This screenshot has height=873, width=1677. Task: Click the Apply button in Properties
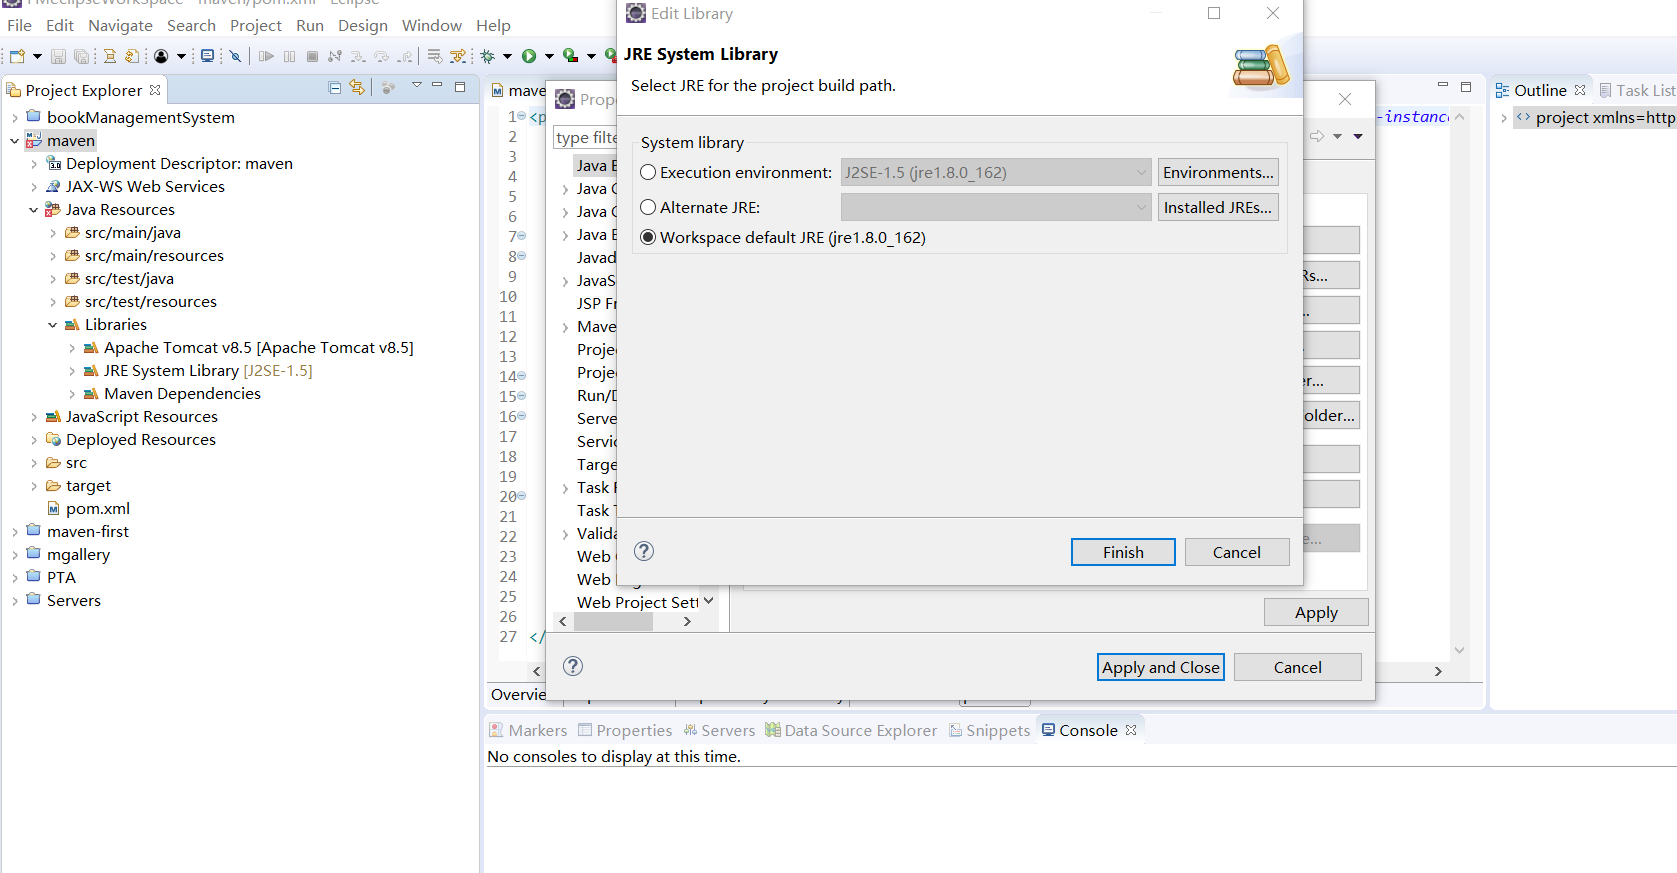pos(1316,612)
